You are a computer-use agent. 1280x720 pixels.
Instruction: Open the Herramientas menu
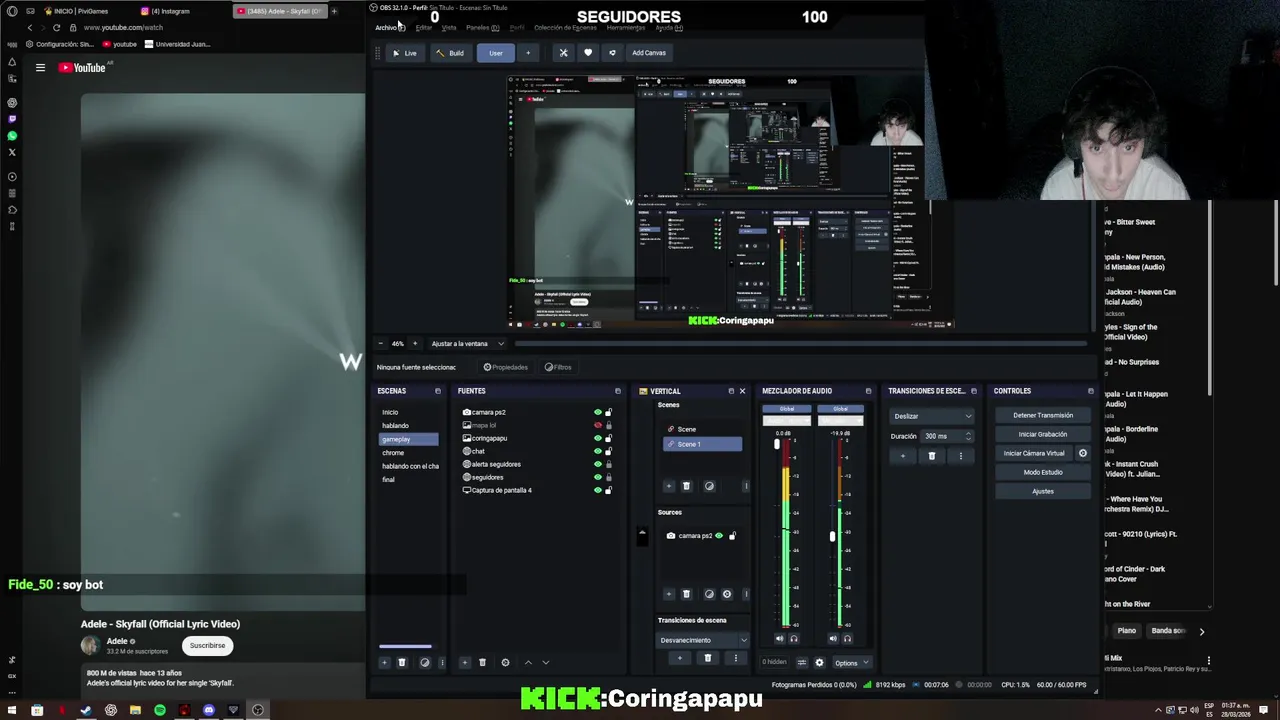coord(626,28)
